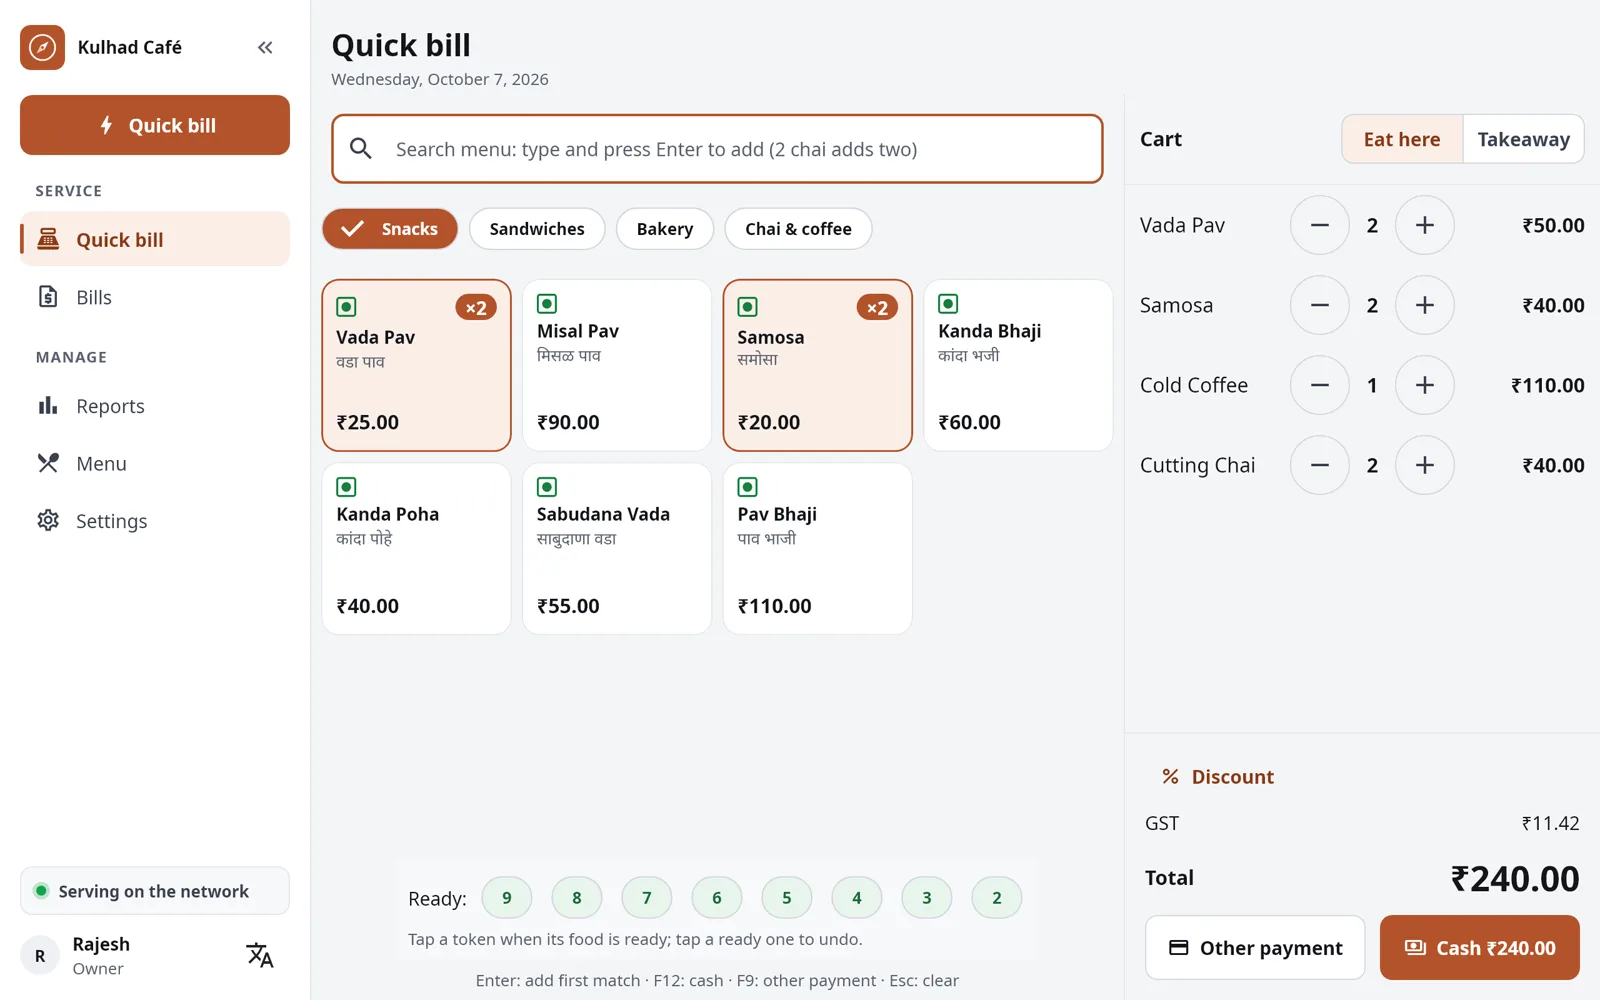
Task: Decrease Cutting Chai quantity with minus
Action: [1320, 465]
